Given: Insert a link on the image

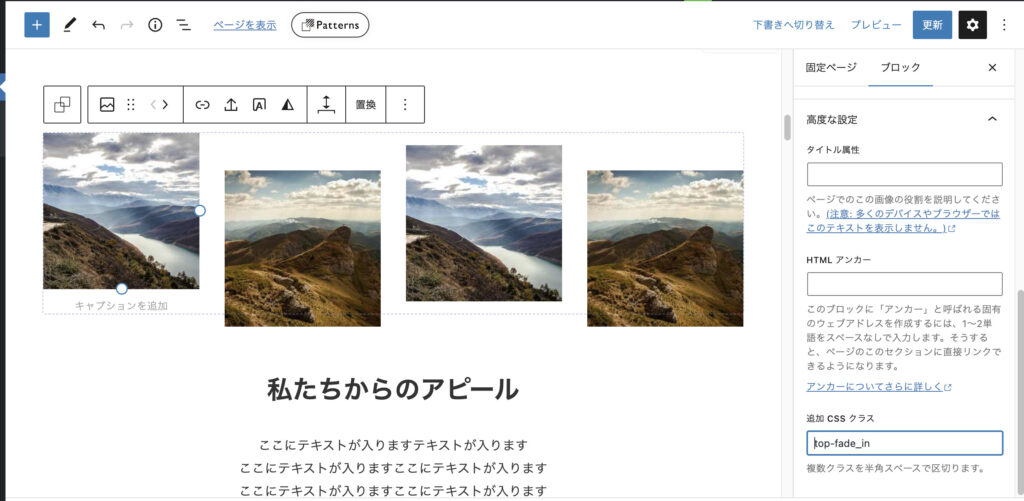Looking at the screenshot, I should coord(202,105).
